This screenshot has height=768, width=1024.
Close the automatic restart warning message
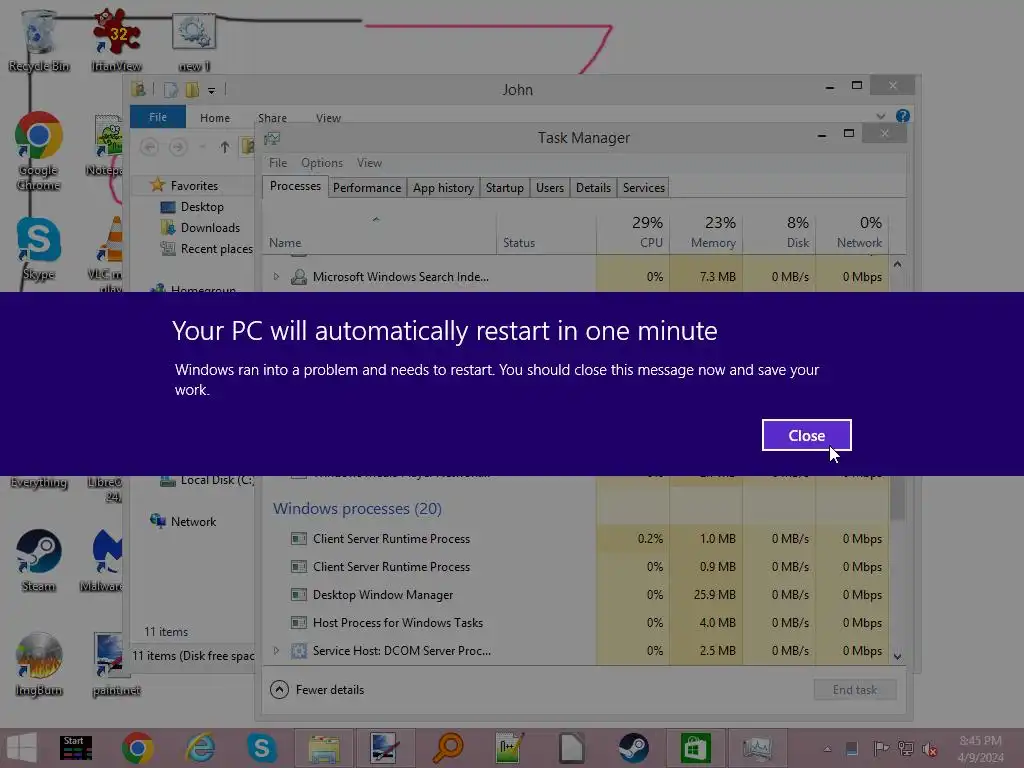[x=806, y=435]
